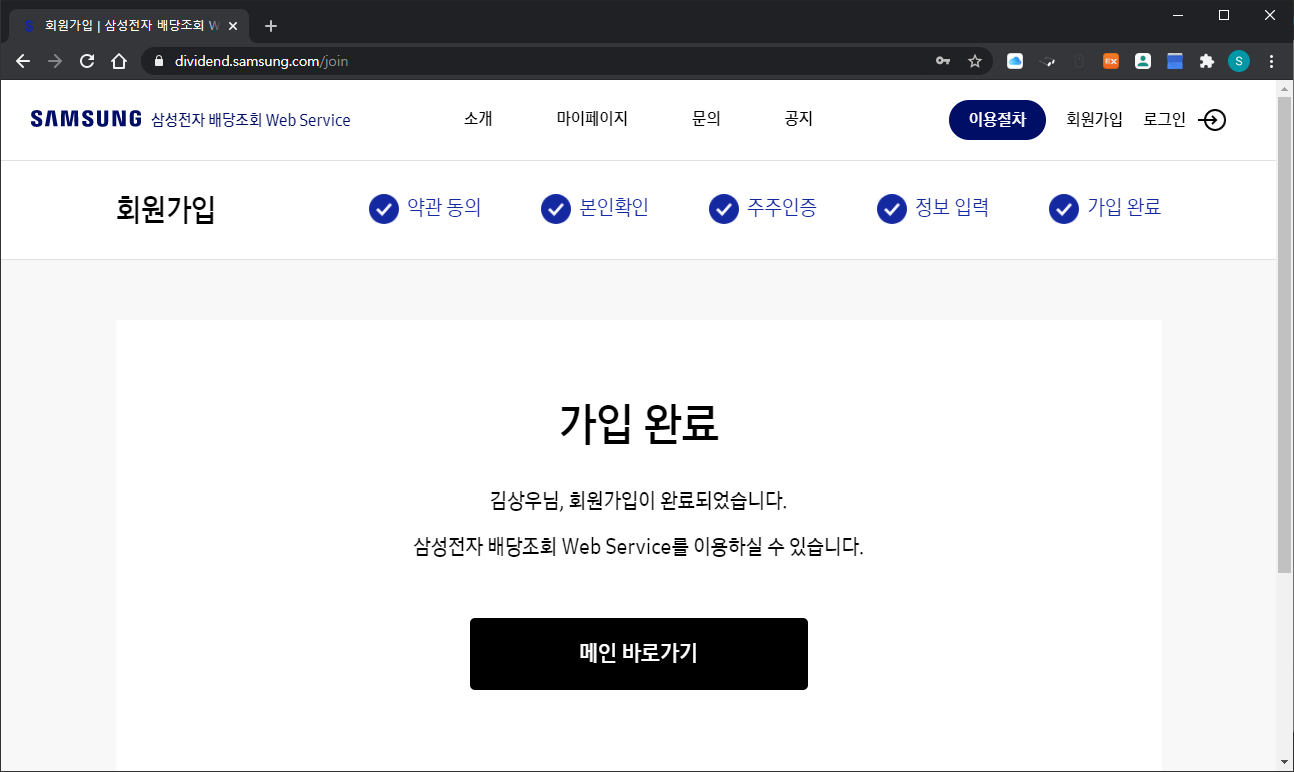The width and height of the screenshot is (1294, 772).
Task: Click the scrollbar up arrow
Action: pyautogui.click(x=1285, y=88)
